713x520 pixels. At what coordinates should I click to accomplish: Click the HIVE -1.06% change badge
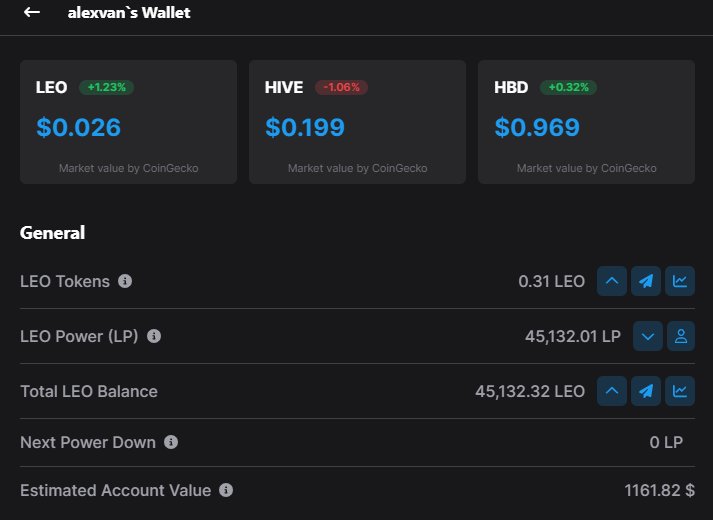click(x=341, y=87)
